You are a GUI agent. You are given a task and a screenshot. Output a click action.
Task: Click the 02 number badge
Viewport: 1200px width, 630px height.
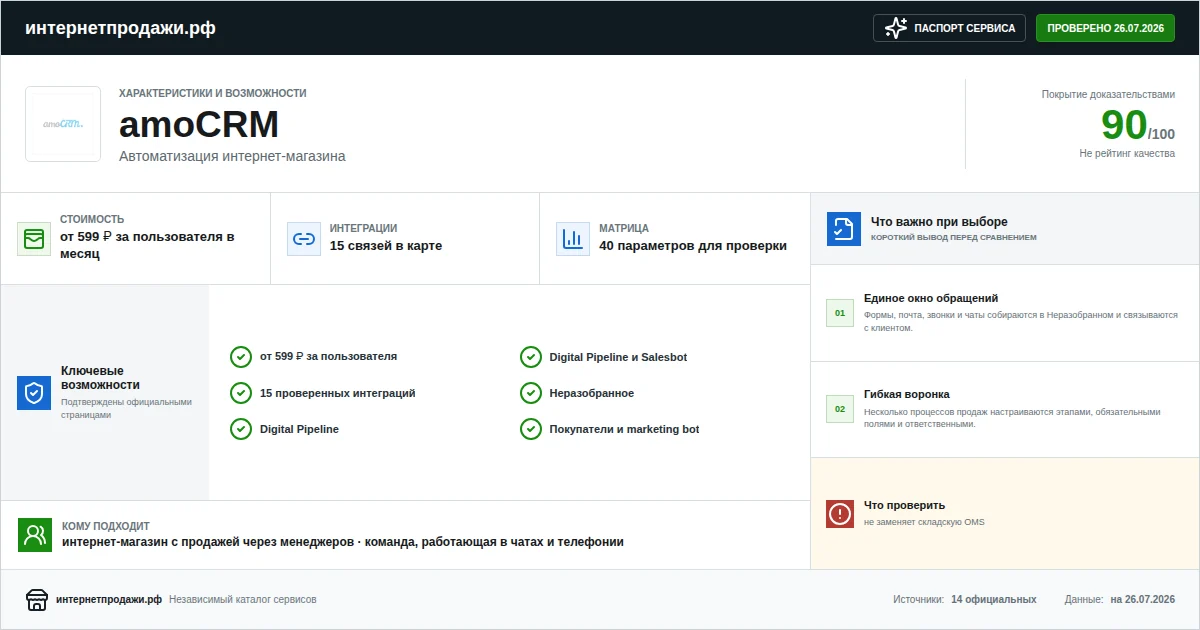(840, 409)
